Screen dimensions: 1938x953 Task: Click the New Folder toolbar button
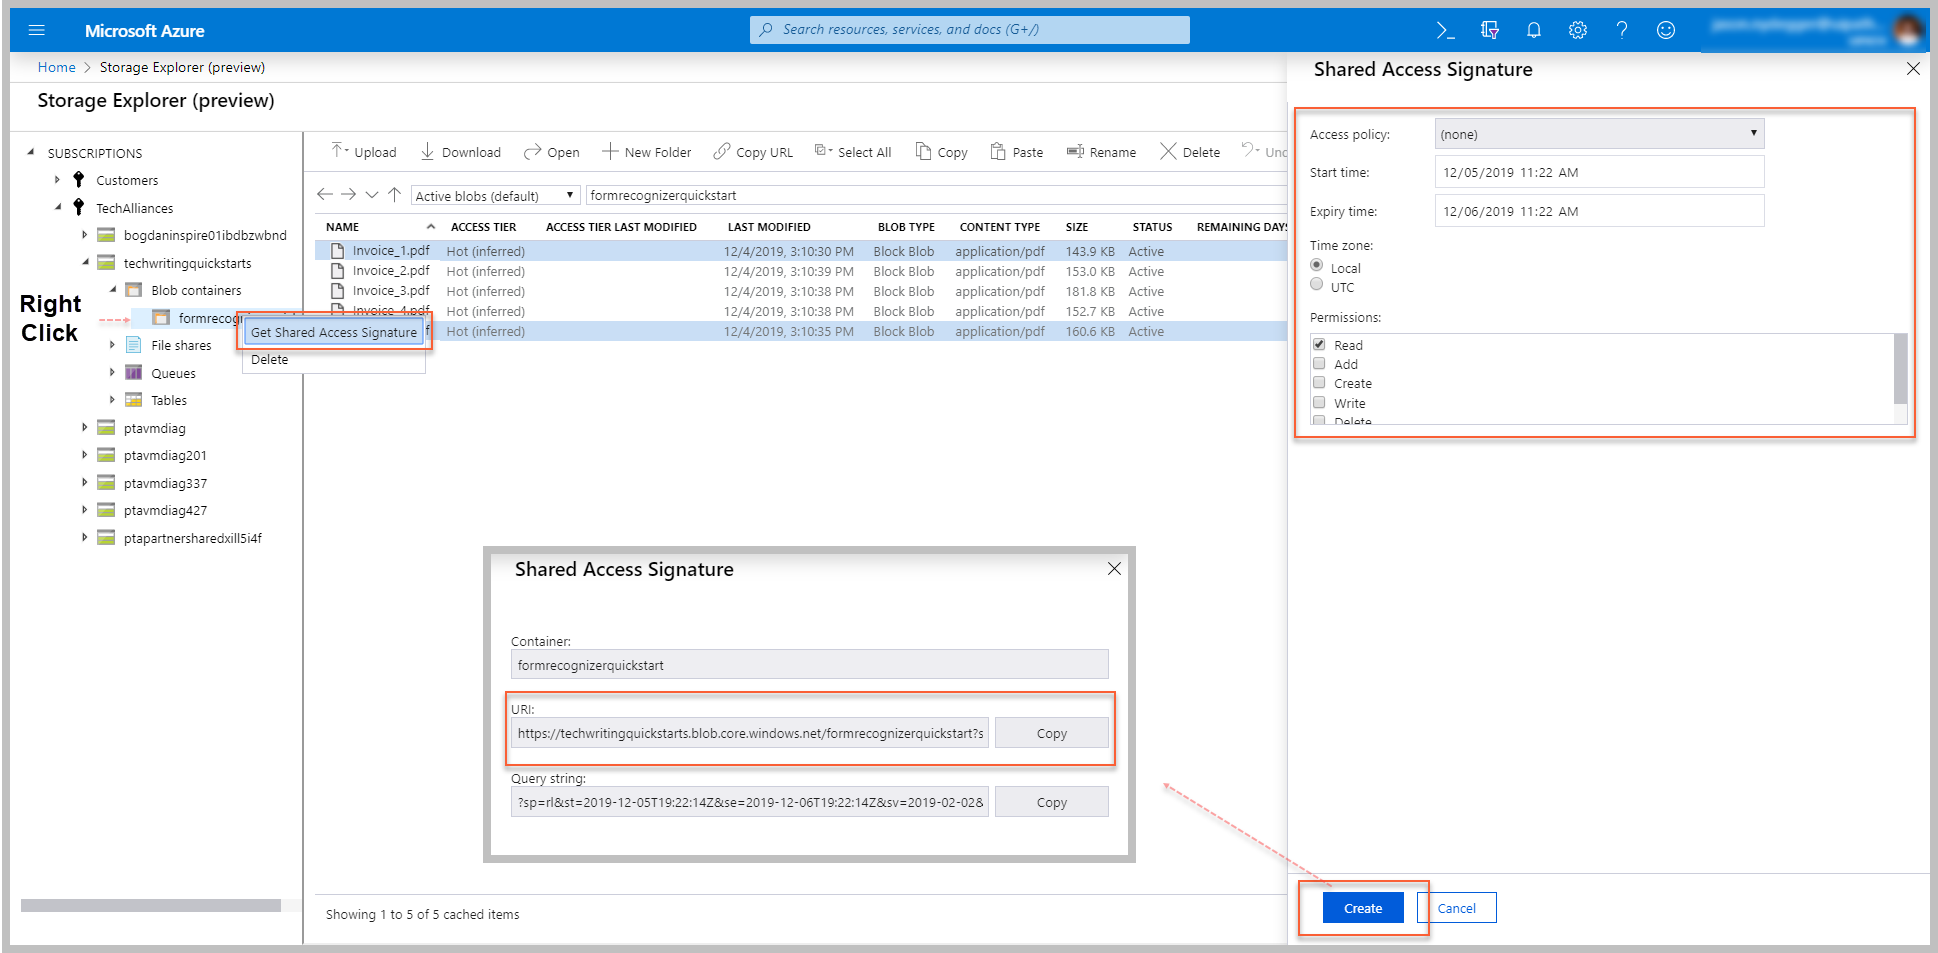pos(646,152)
